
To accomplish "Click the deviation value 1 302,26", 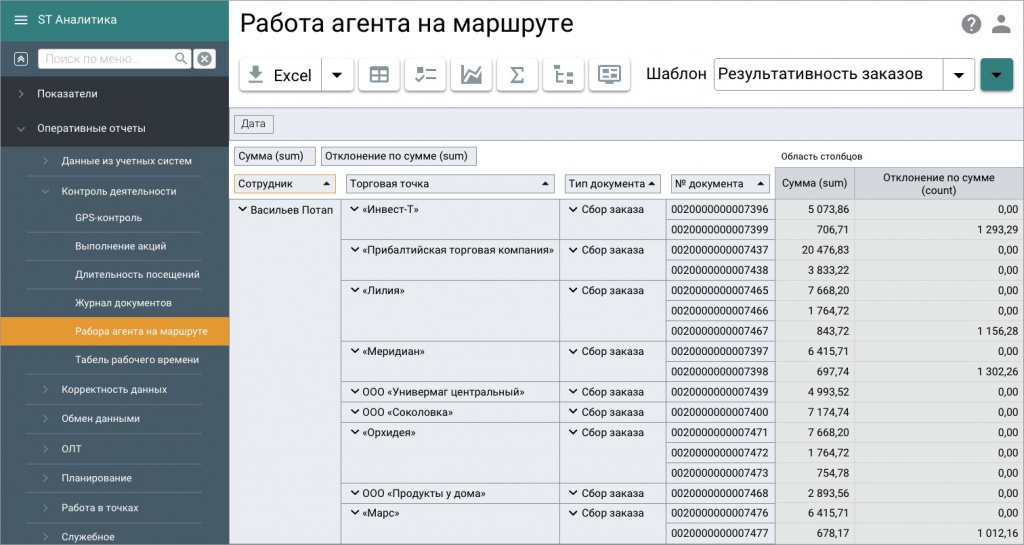I will coord(997,371).
